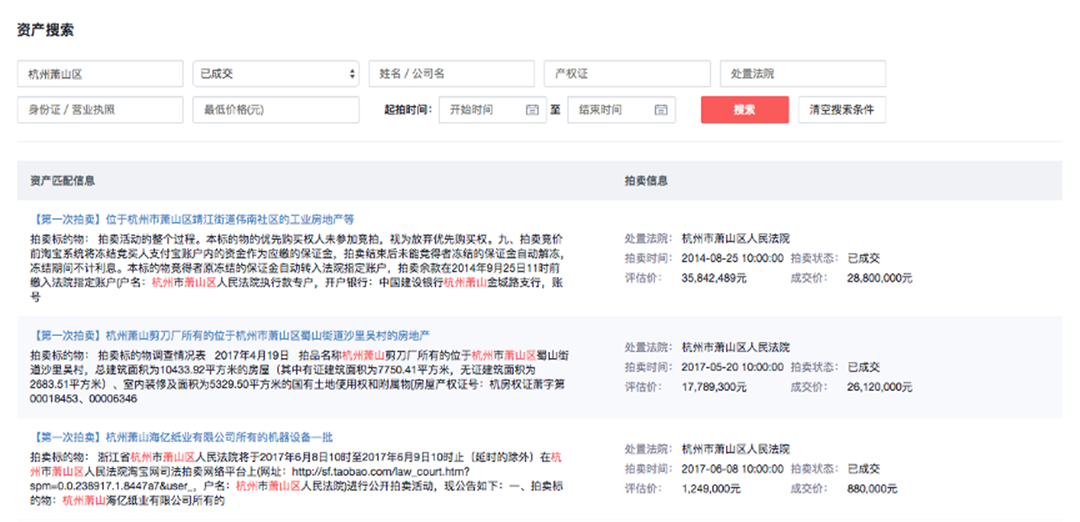Image resolution: width=1080 pixels, height=522 pixels.
Task: Click the 拍卖信息 column header
Action: 646,180
